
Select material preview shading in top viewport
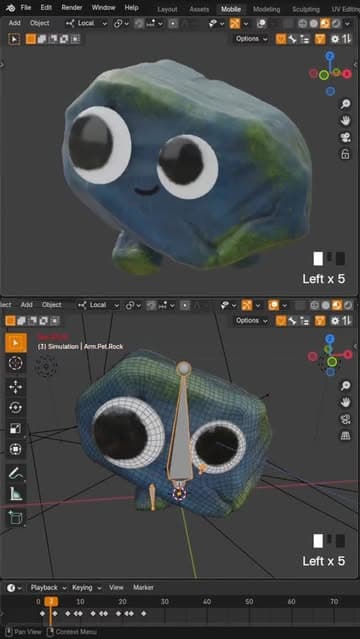pos(325,24)
